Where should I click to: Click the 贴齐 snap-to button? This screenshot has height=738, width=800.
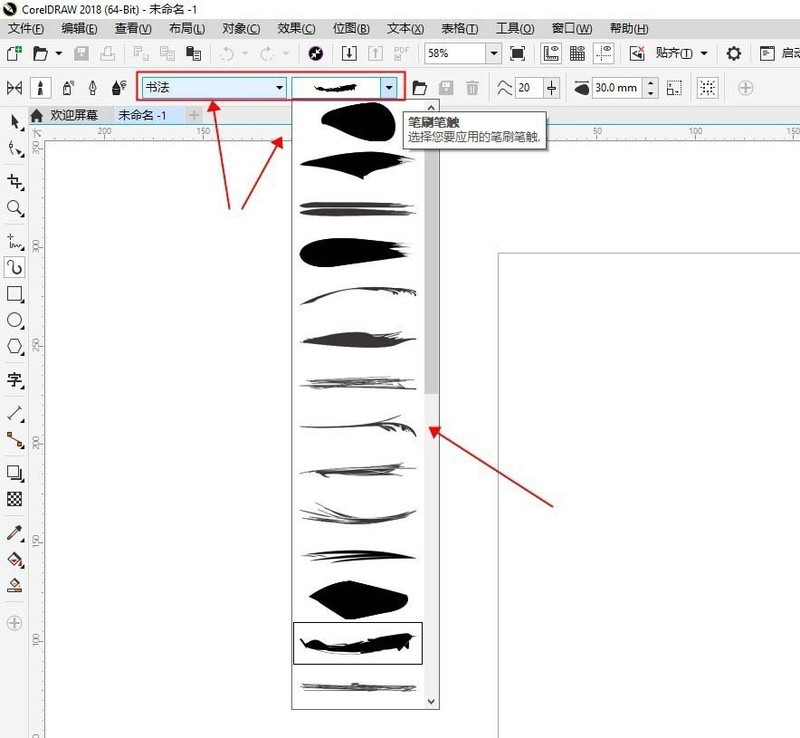click(674, 53)
